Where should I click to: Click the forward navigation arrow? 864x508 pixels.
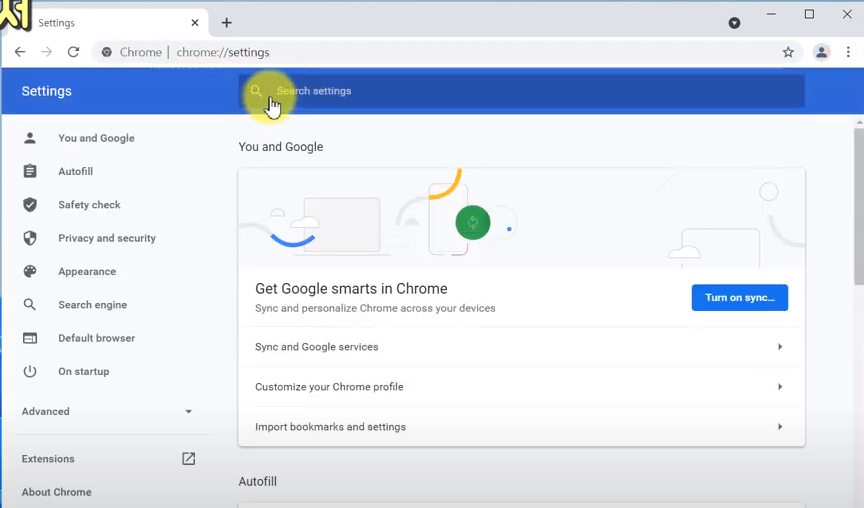pyautogui.click(x=47, y=52)
